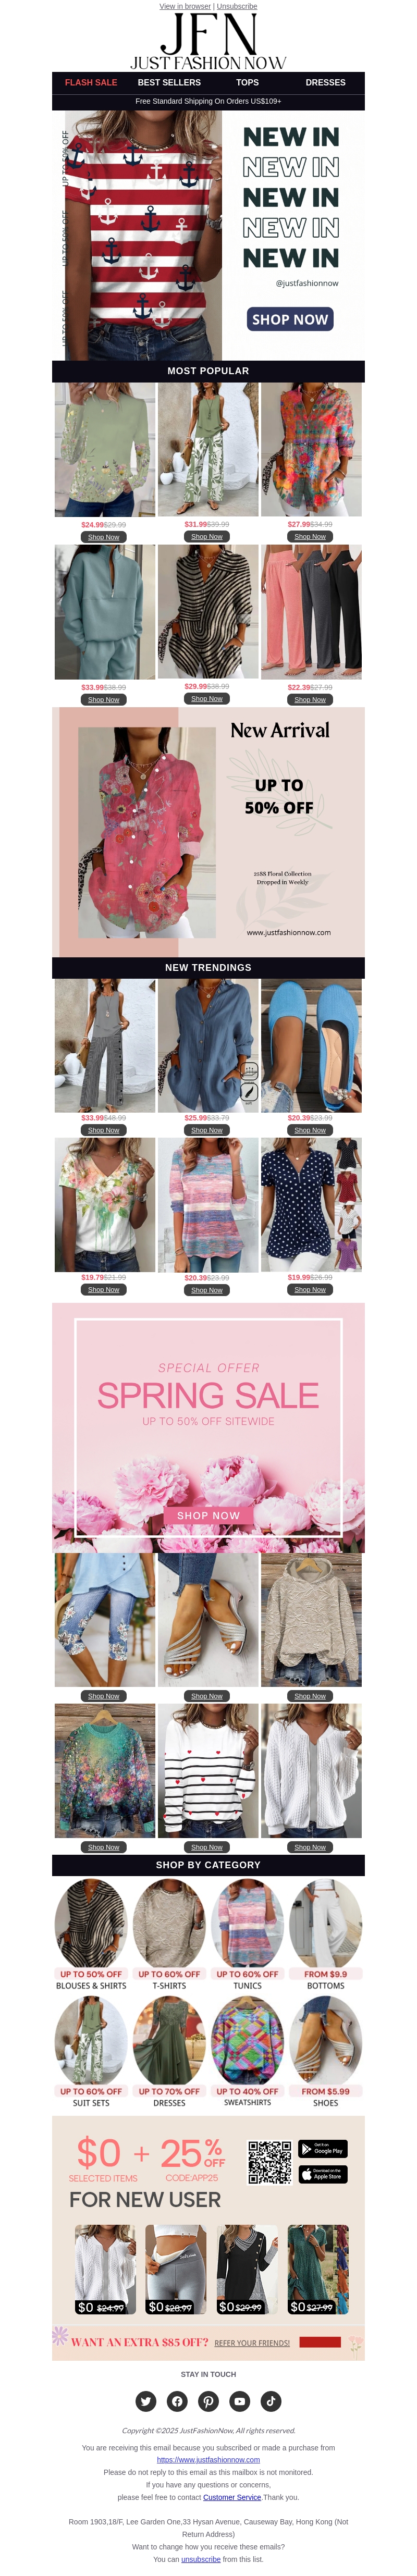The width and height of the screenshot is (417, 2576).
Task: Go to BEST SELLERS in navigation
Action: [169, 83]
